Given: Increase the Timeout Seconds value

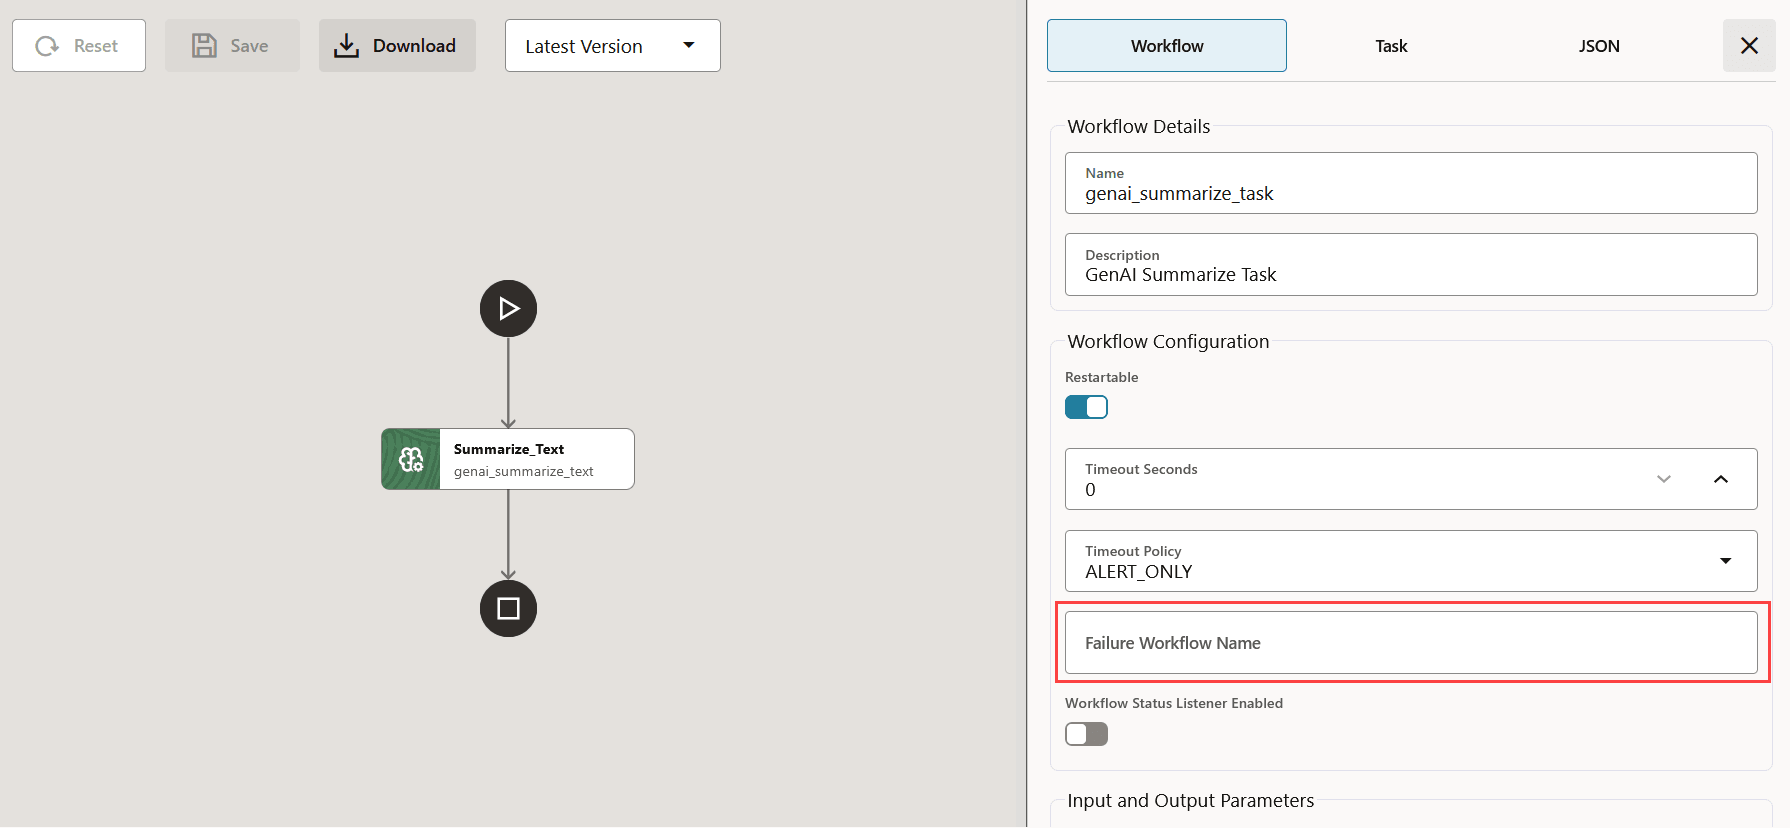Looking at the screenshot, I should point(1721,479).
